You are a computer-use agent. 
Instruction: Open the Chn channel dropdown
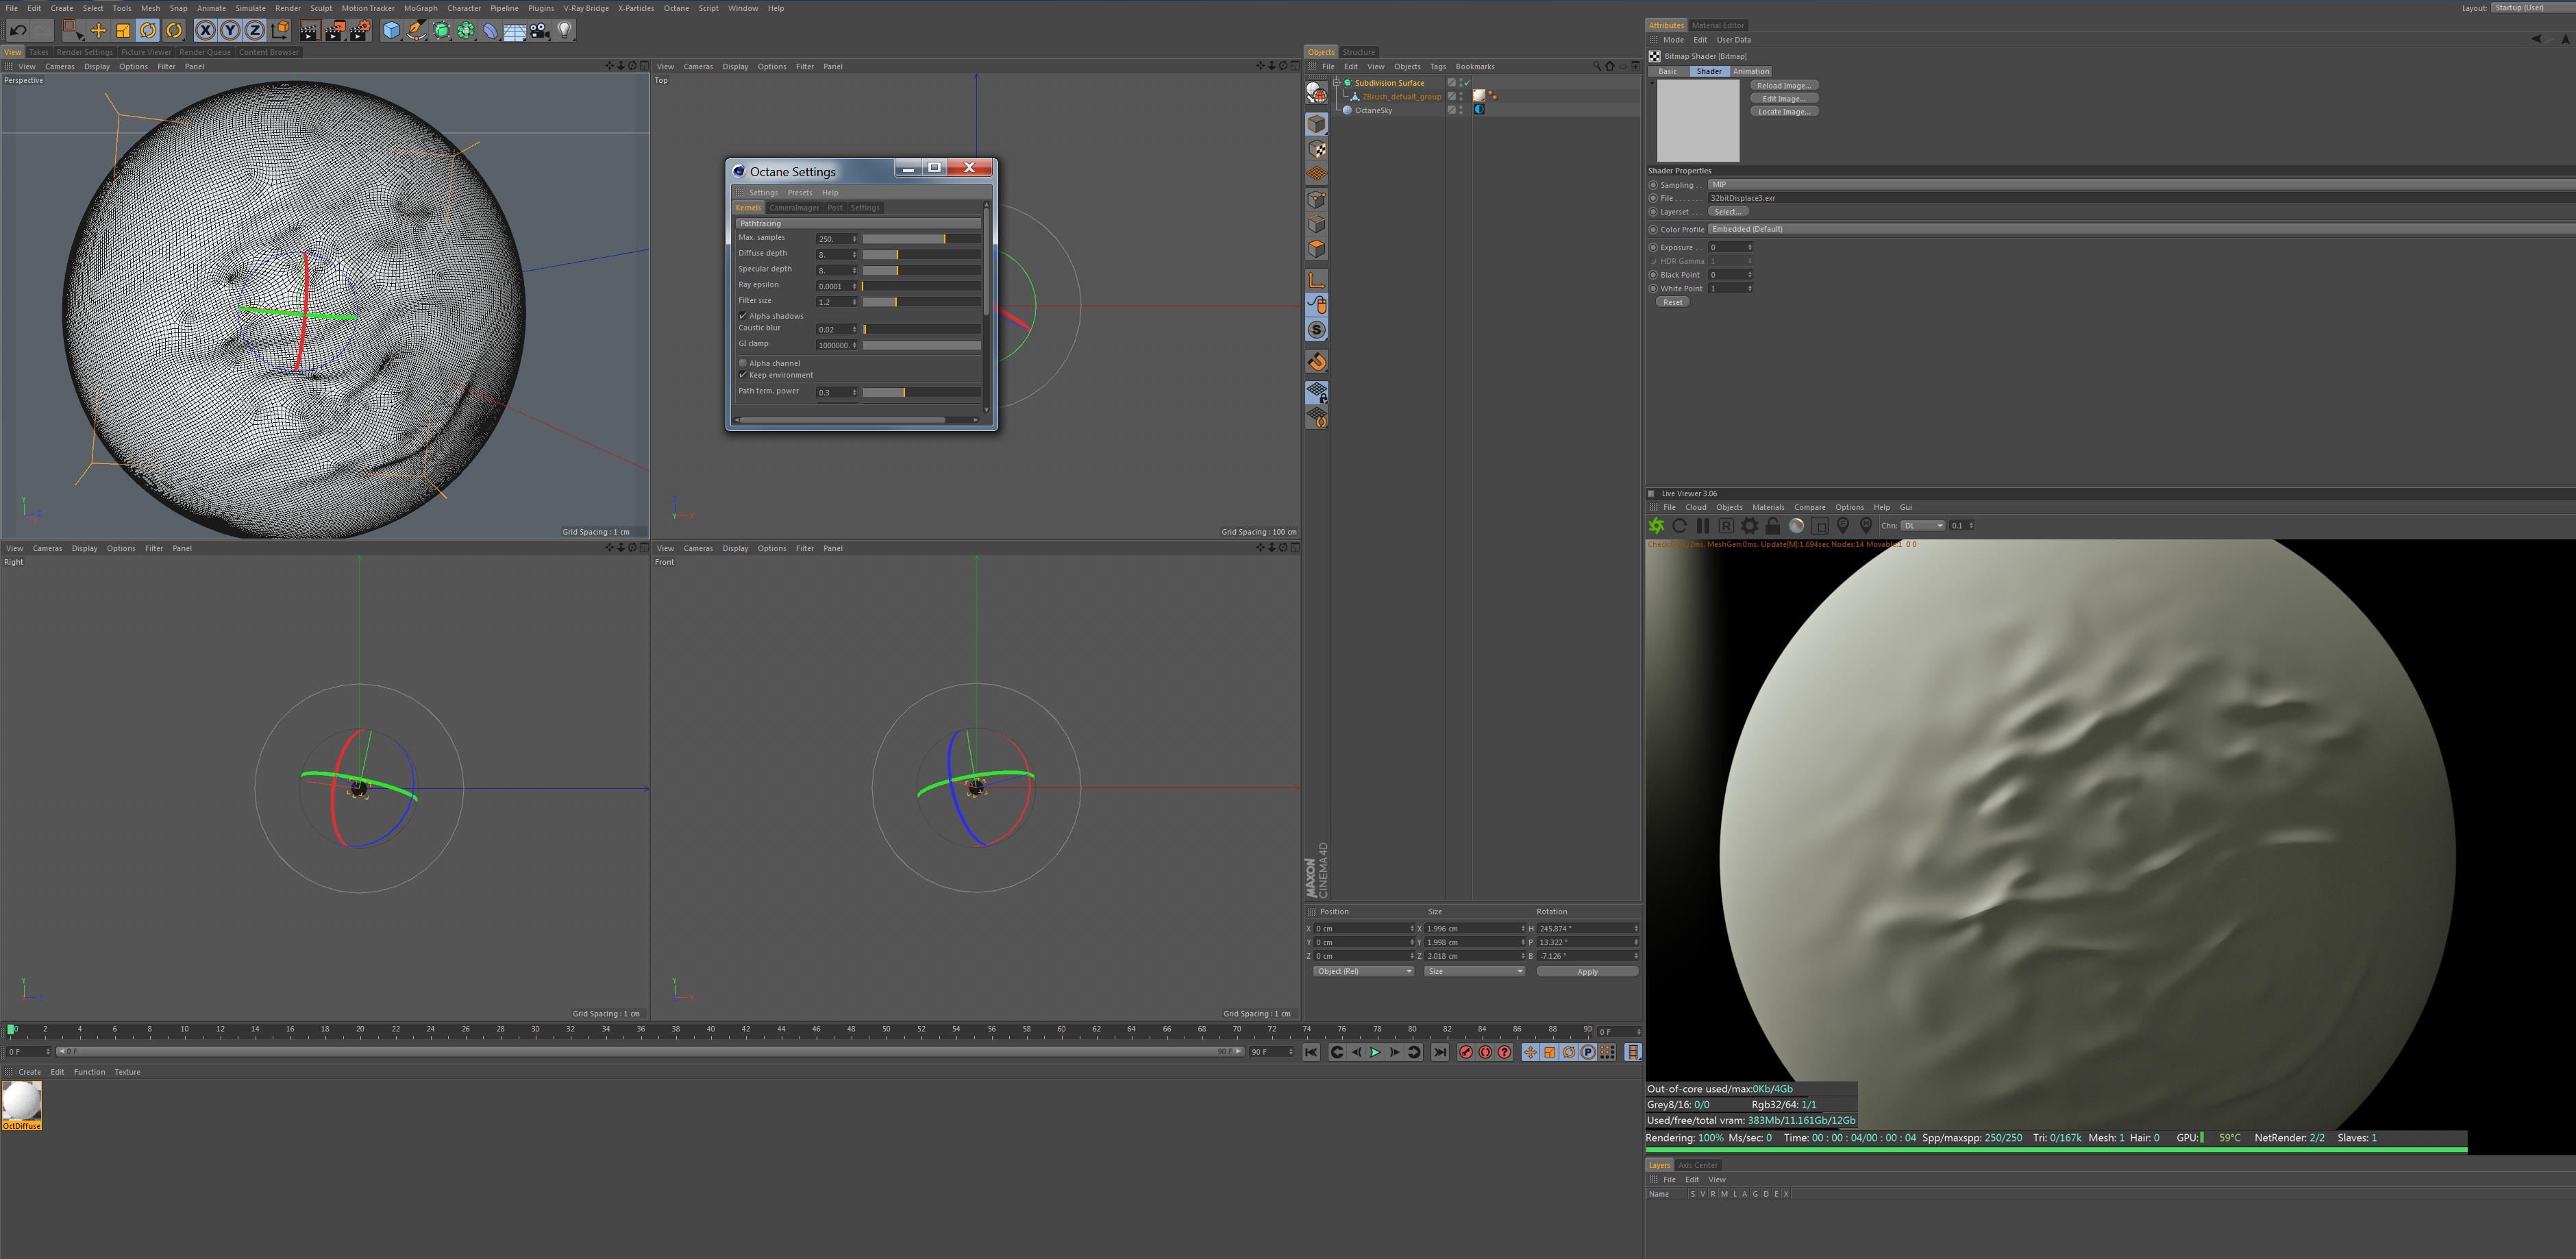click(1923, 526)
